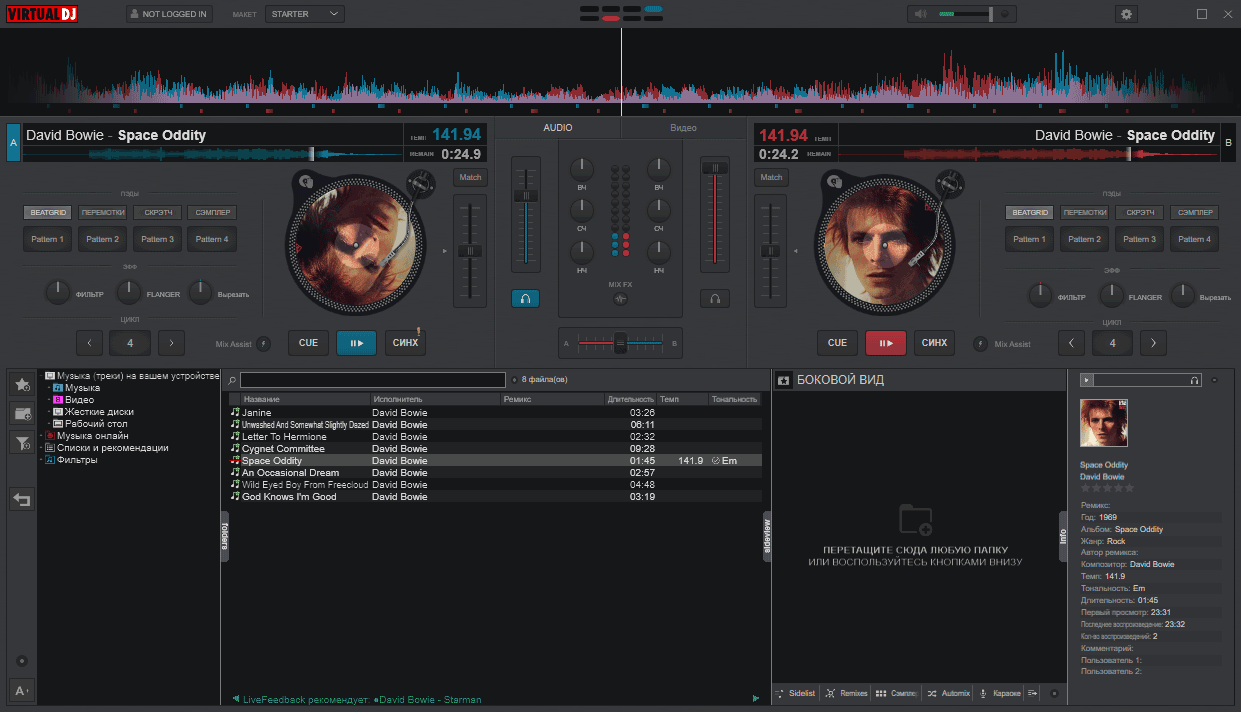
Task: Click the MIX FX icon below the mixer
Action: [x=621, y=299]
